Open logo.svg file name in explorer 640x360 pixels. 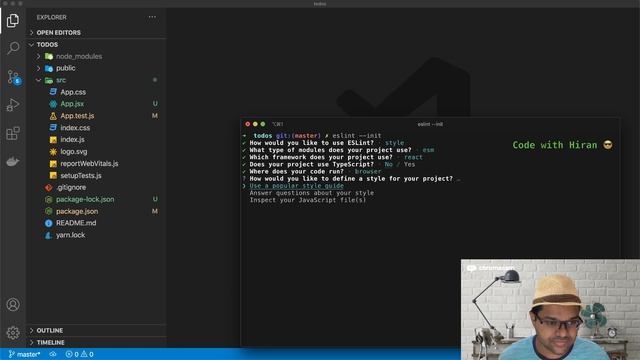(73, 151)
